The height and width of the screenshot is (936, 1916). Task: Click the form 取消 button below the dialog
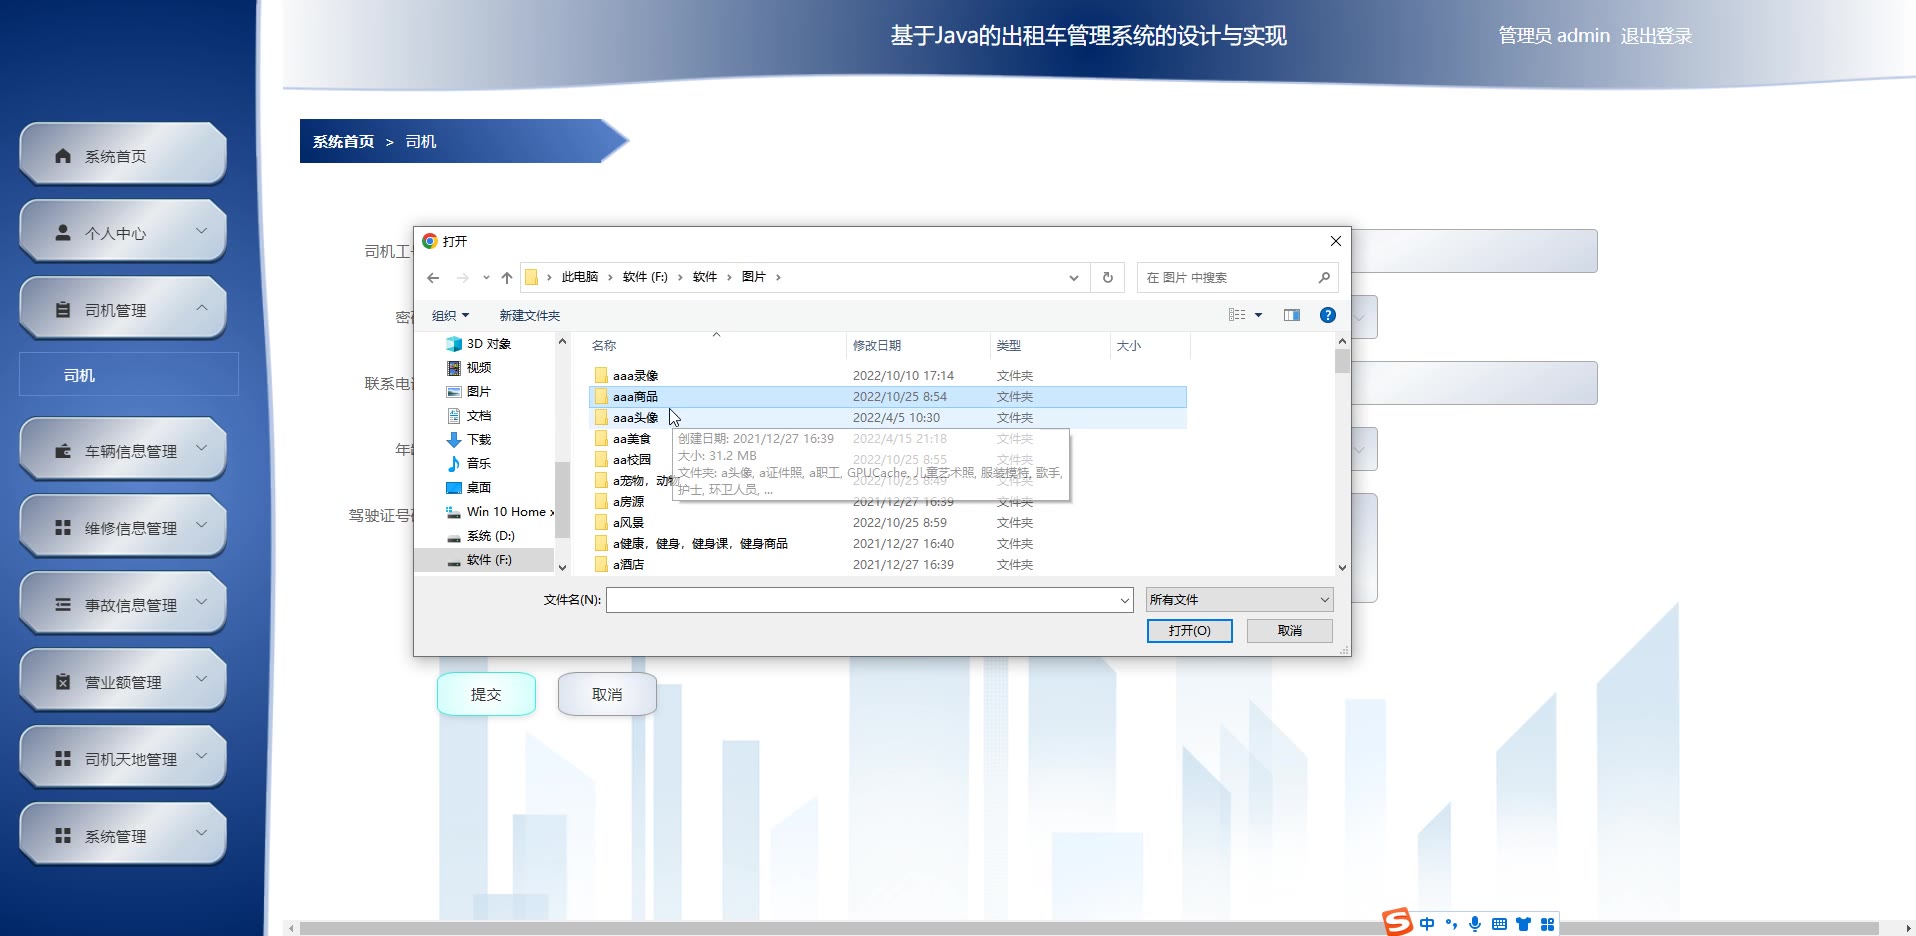point(607,694)
